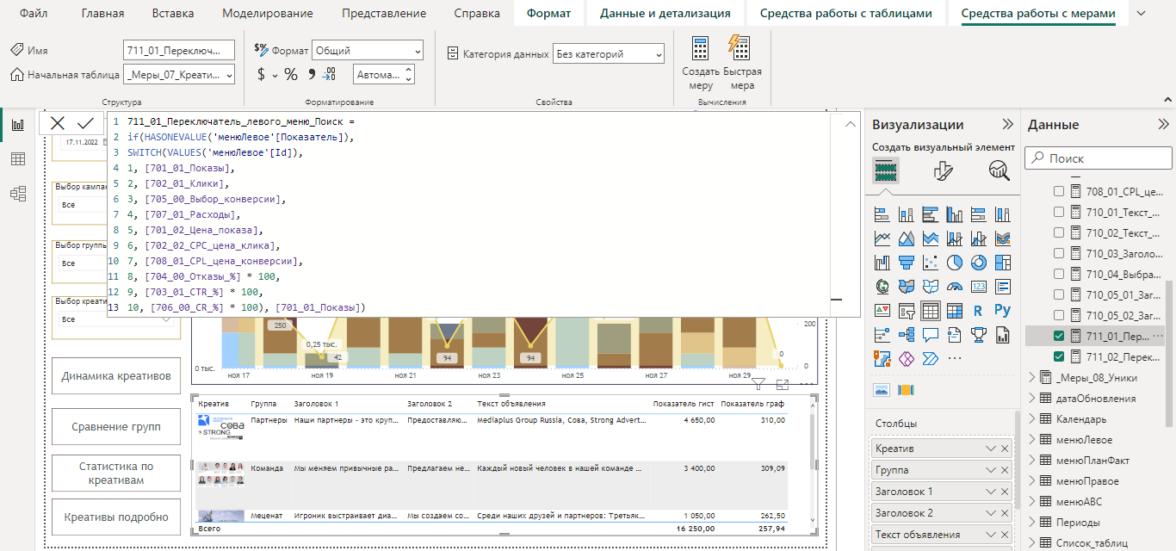The image size is (1176, 551).
Task: Click the Поиск field in Data pane
Action: pos(1098,158)
